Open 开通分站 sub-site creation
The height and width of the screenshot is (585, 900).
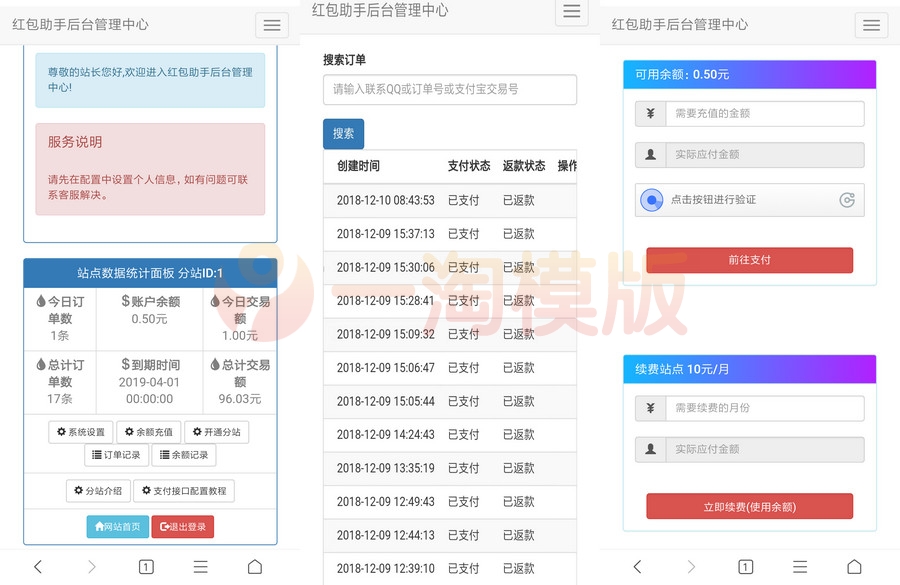point(216,432)
